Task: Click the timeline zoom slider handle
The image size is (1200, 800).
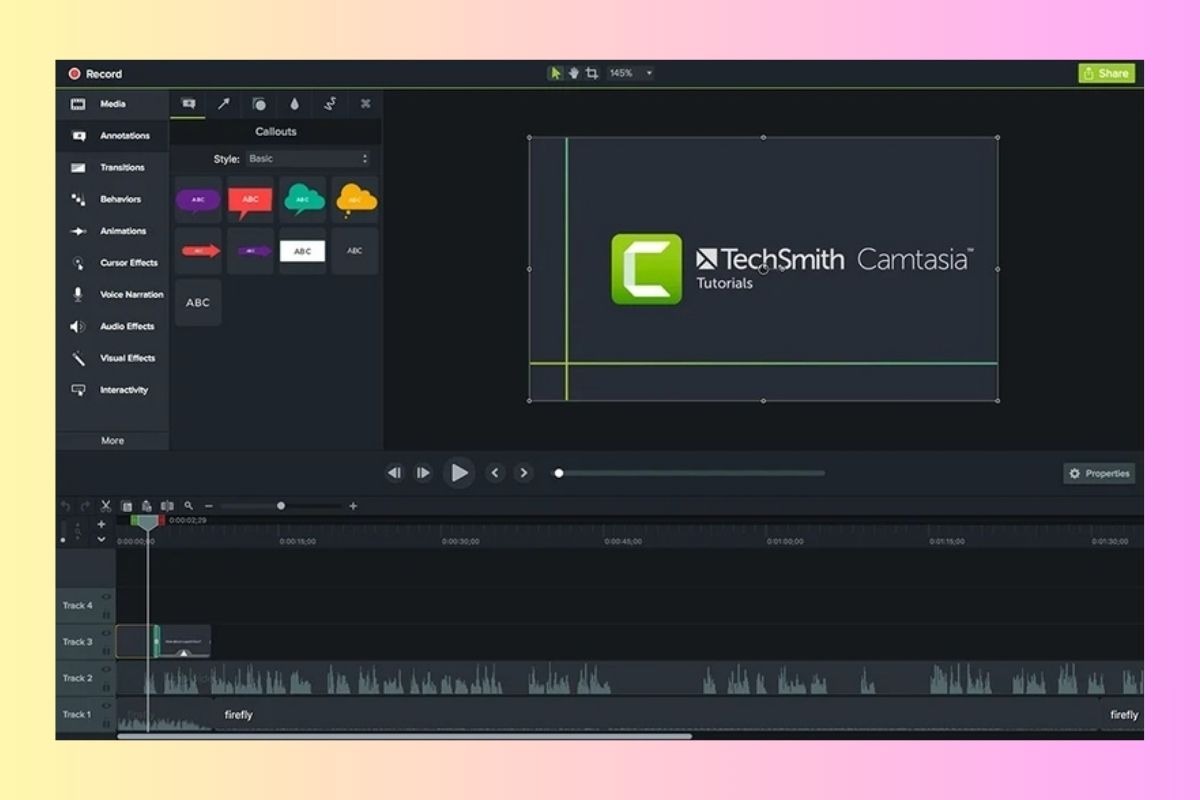Action: pyautogui.click(x=281, y=506)
